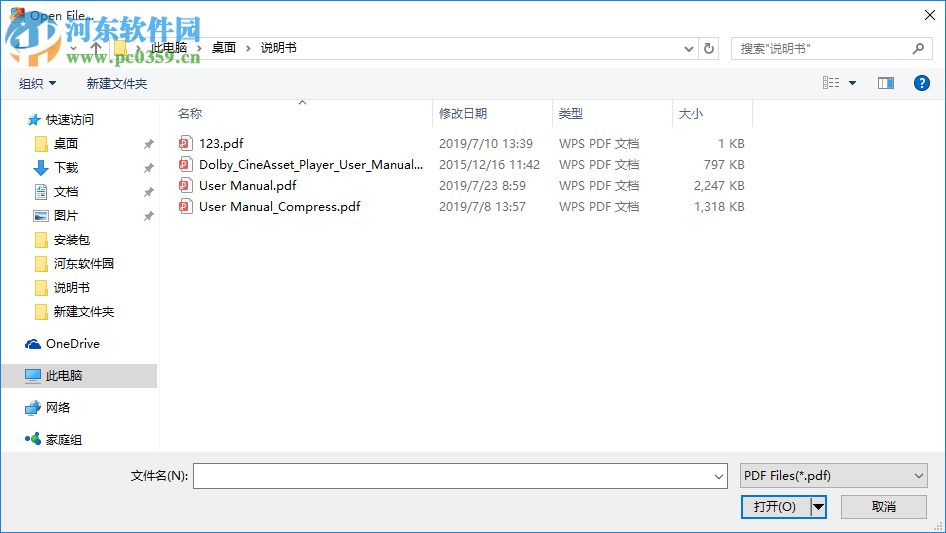Select 快速访问 label in the navigation pane
Image resolution: width=946 pixels, height=533 pixels.
[70, 120]
